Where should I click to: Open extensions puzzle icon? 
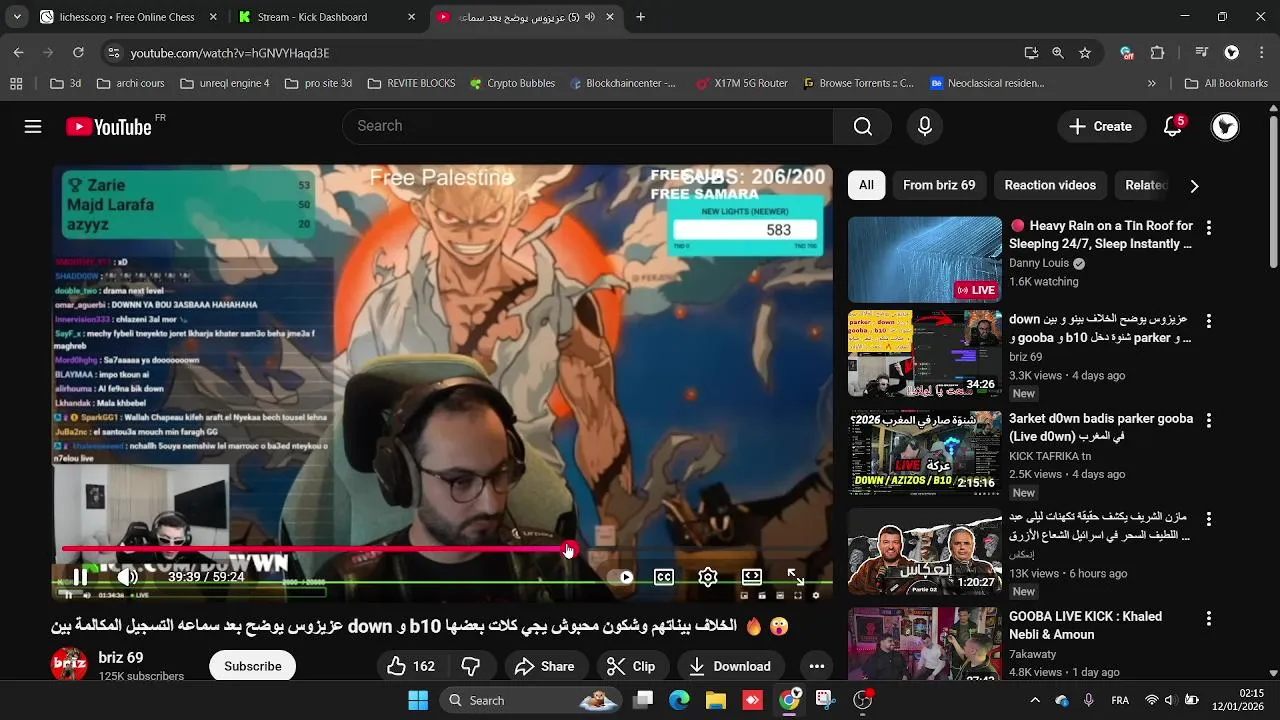(x=1158, y=53)
